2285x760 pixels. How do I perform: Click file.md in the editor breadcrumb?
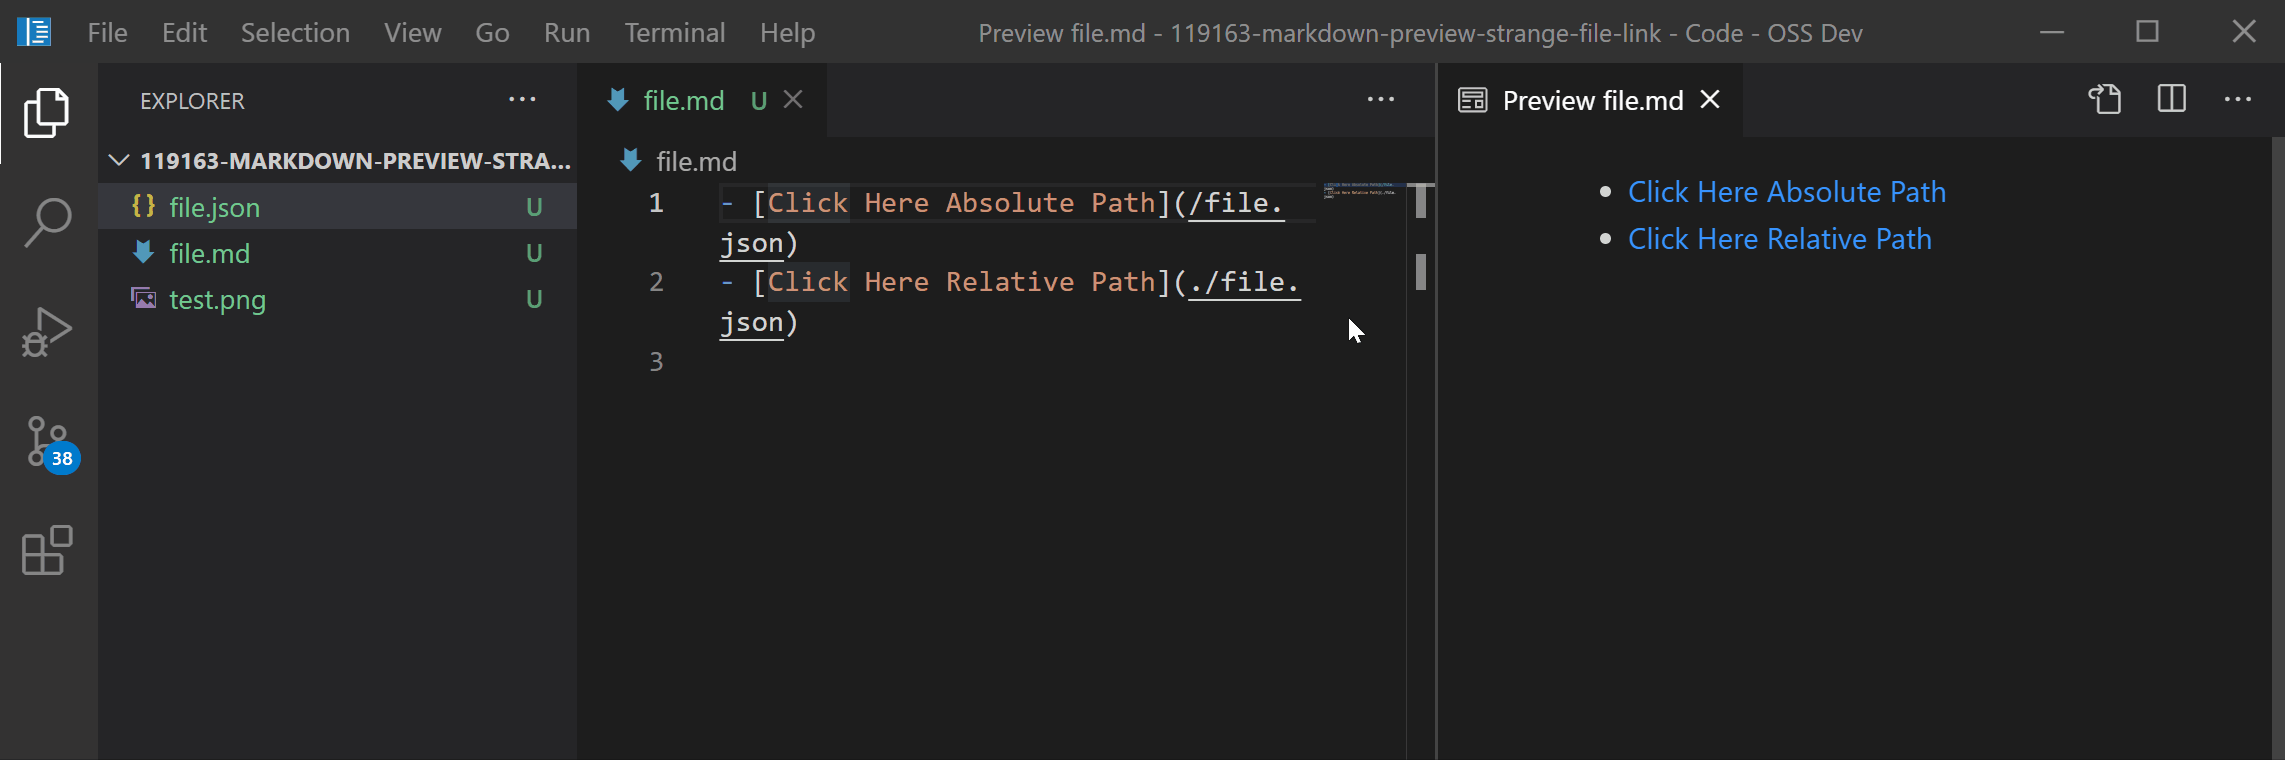(x=696, y=161)
